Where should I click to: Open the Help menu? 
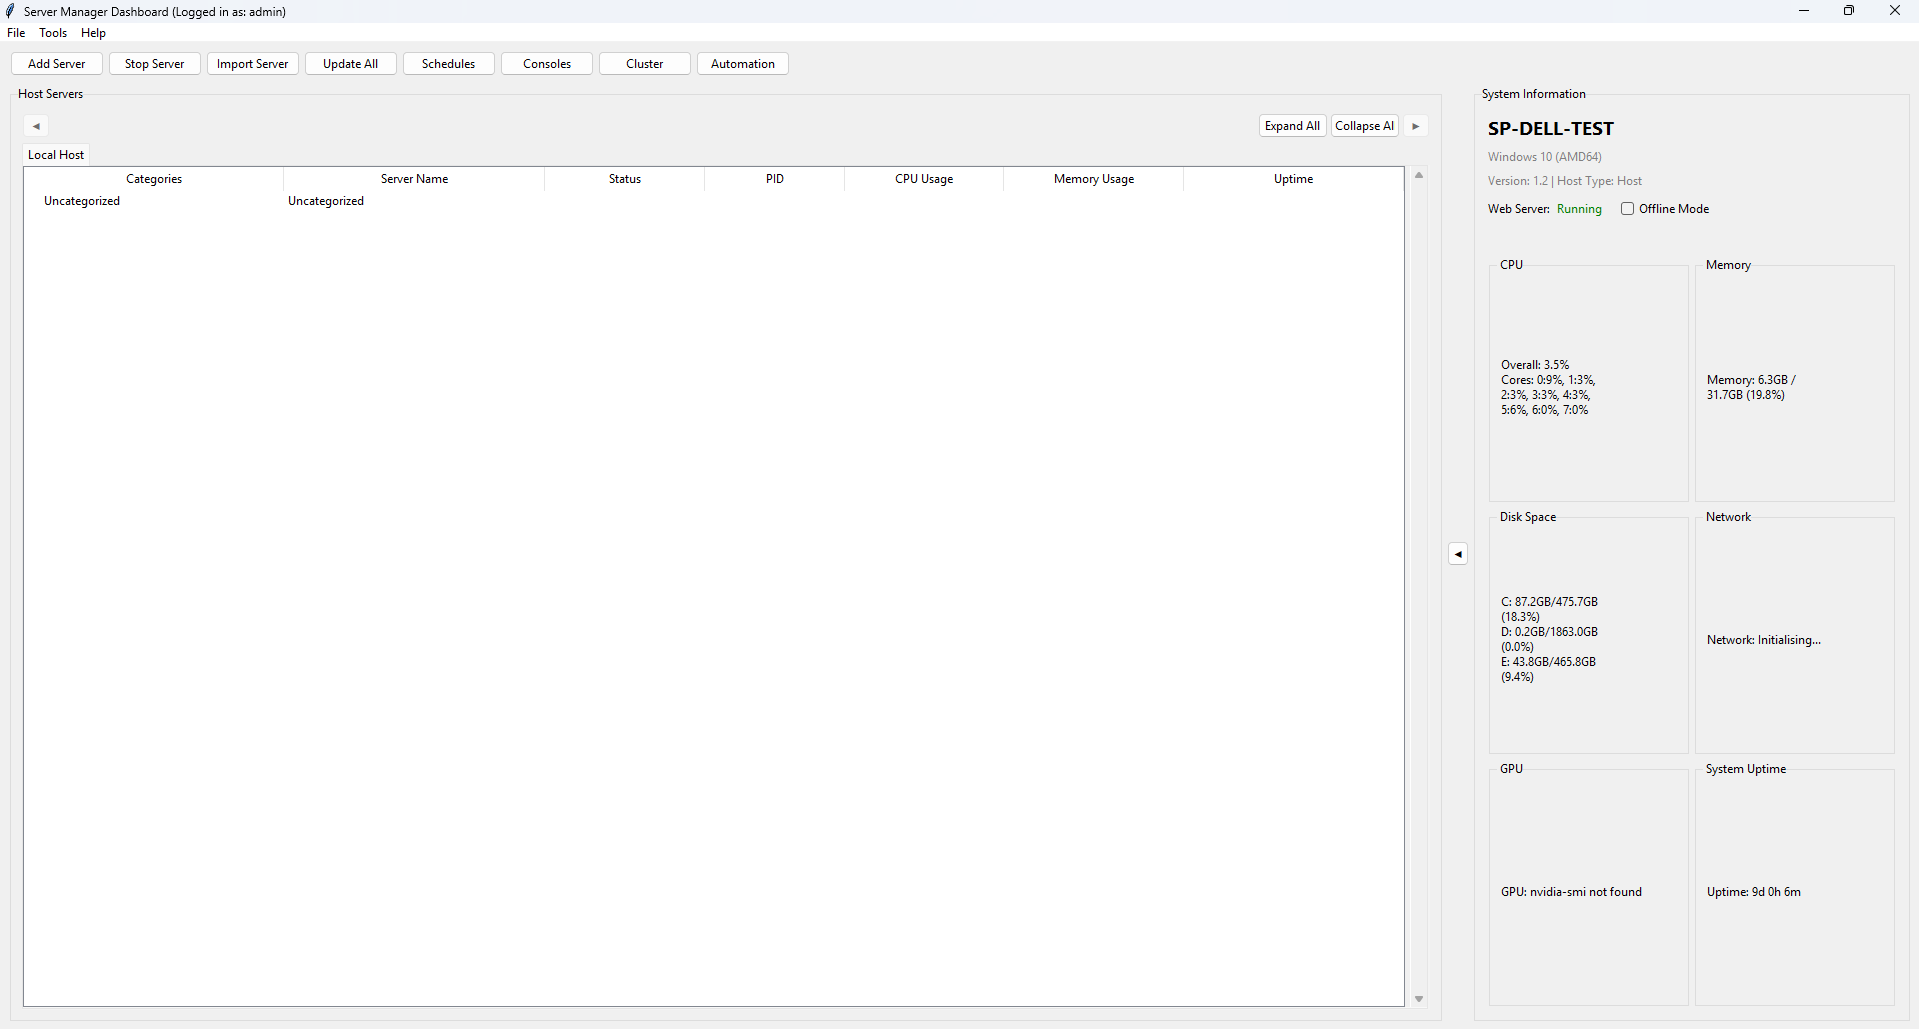point(93,33)
